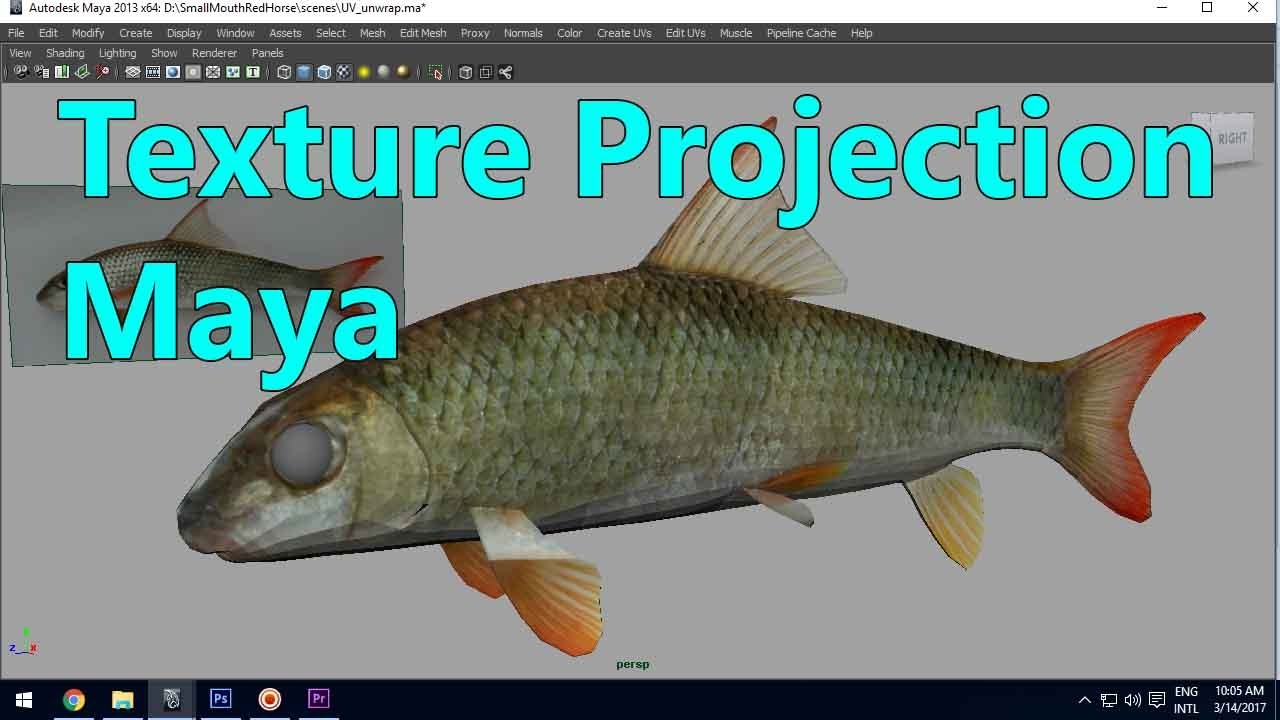
Task: Open the Select menu
Action: [x=331, y=33]
